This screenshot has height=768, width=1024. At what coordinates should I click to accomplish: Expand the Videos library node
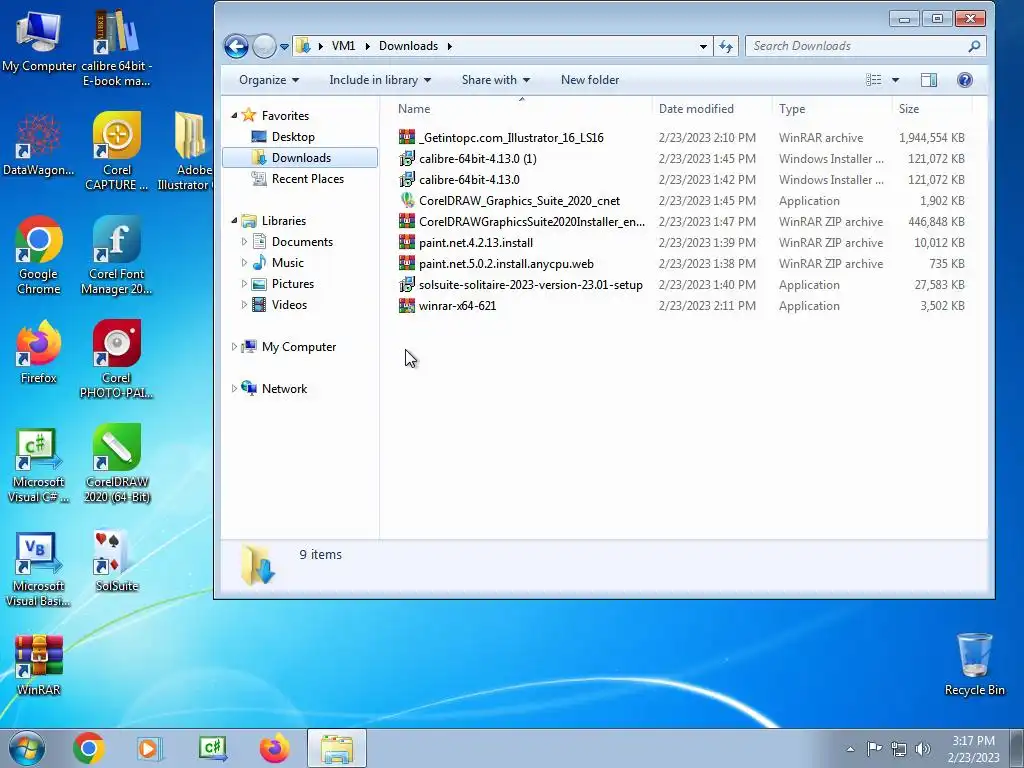pos(244,305)
